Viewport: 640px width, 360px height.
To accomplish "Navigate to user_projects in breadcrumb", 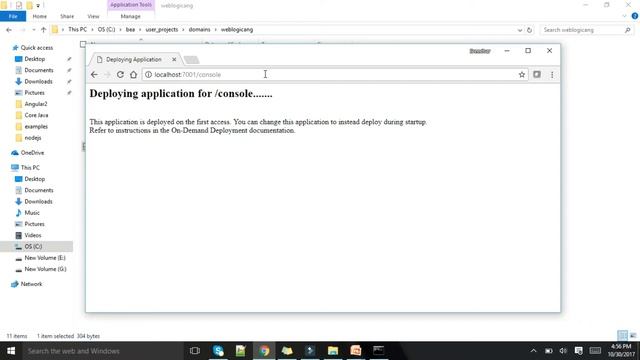I will tap(162, 30).
